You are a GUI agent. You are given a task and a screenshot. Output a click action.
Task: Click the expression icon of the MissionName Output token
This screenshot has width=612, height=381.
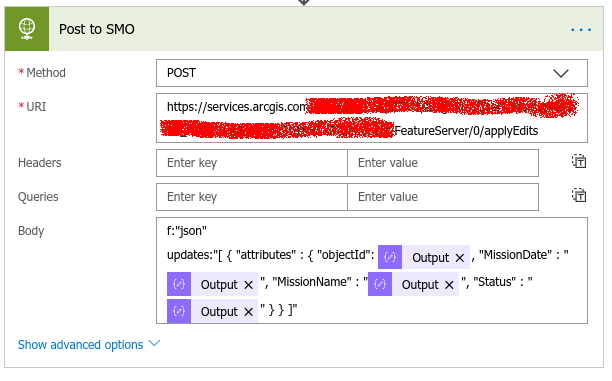[380, 284]
